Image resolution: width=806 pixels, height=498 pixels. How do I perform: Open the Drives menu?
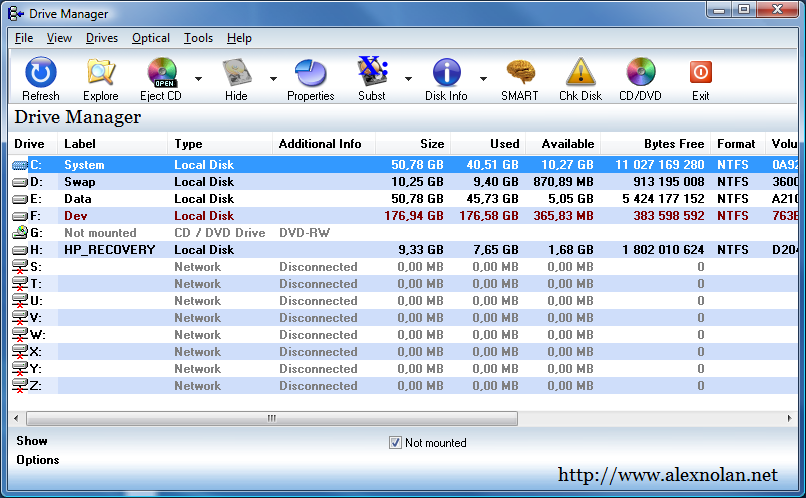102,38
